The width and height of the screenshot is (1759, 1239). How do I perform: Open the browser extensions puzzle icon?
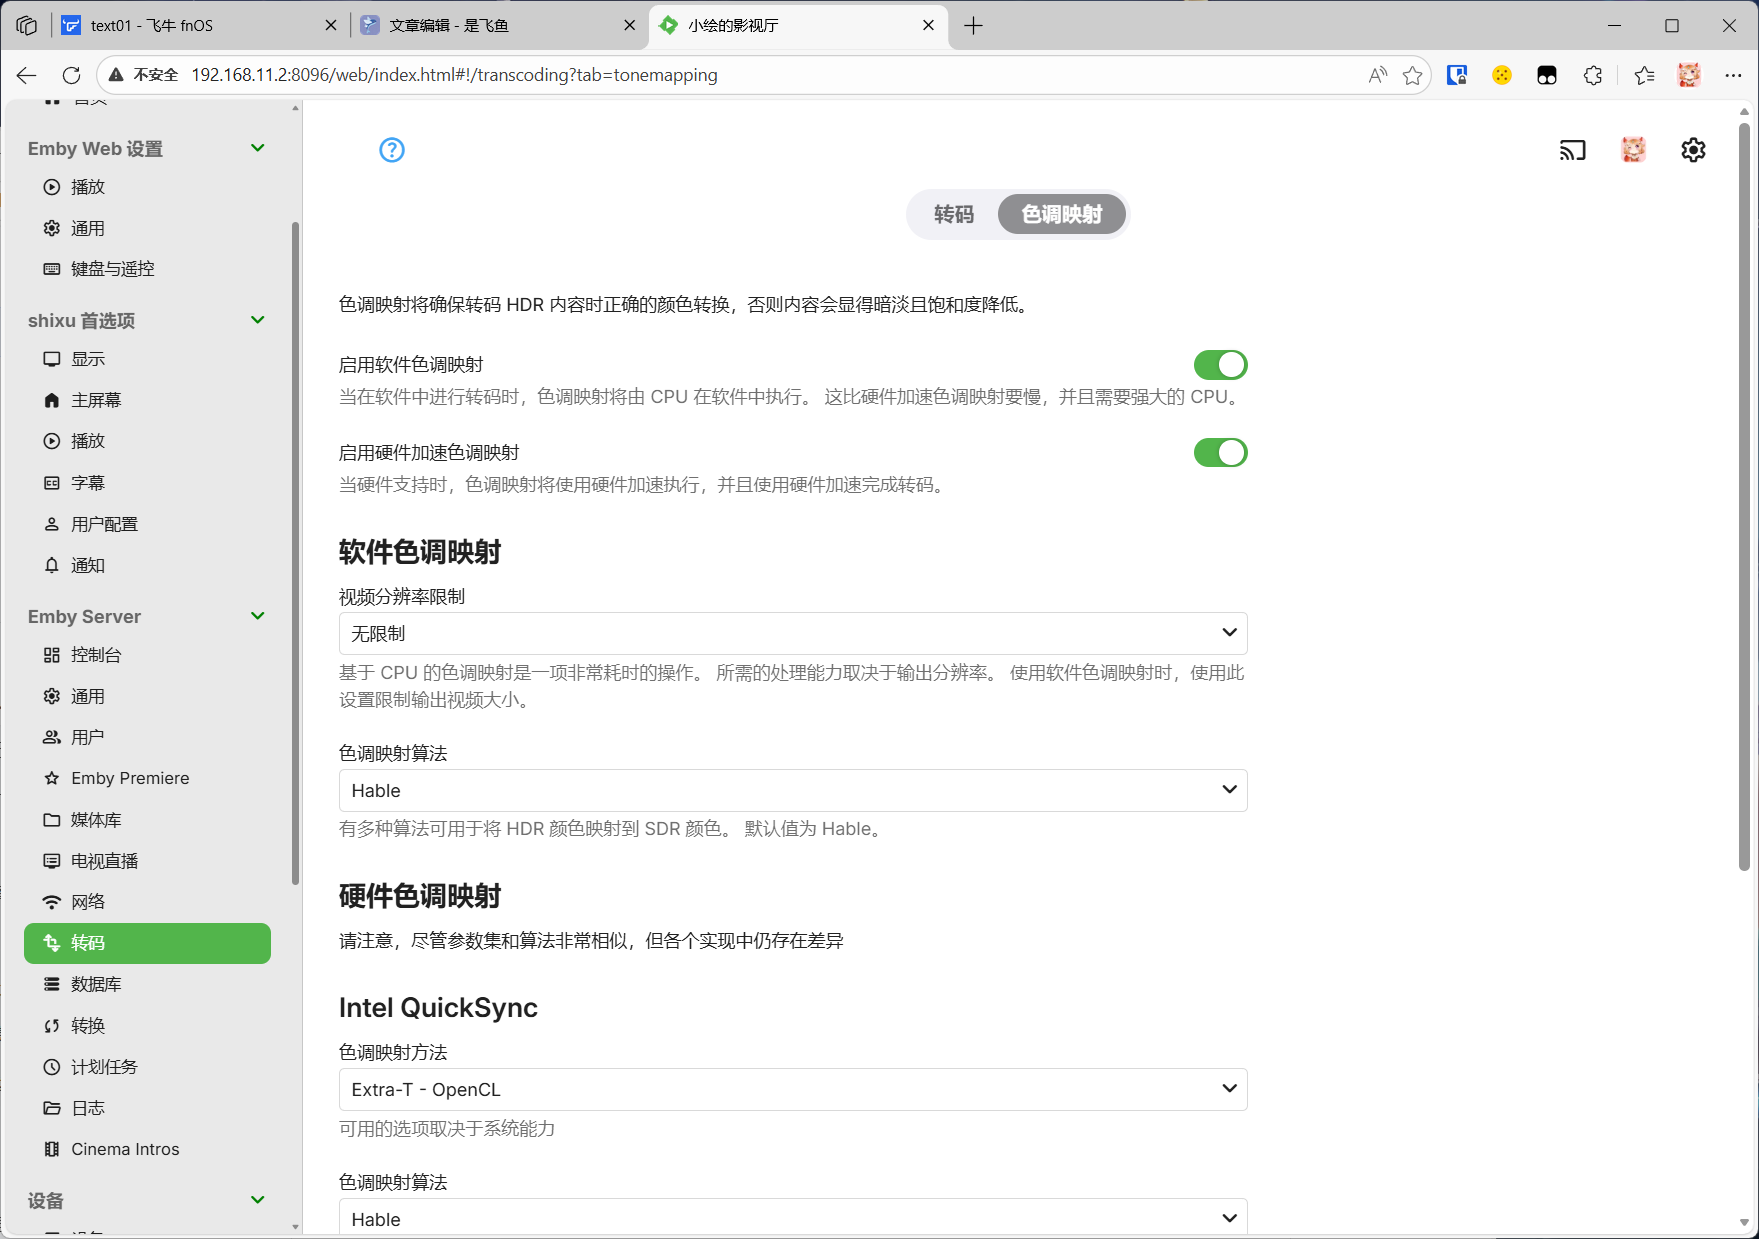pos(1593,75)
